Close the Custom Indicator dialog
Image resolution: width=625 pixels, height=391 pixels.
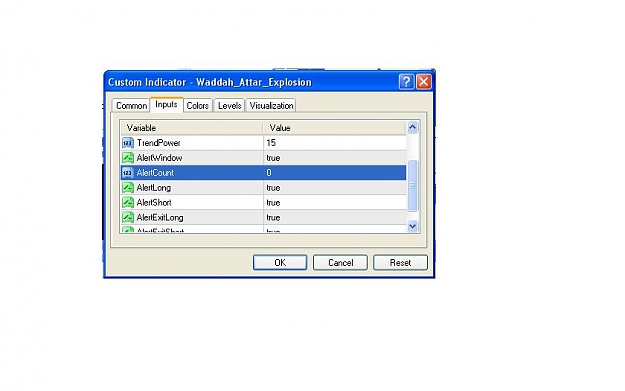click(424, 82)
